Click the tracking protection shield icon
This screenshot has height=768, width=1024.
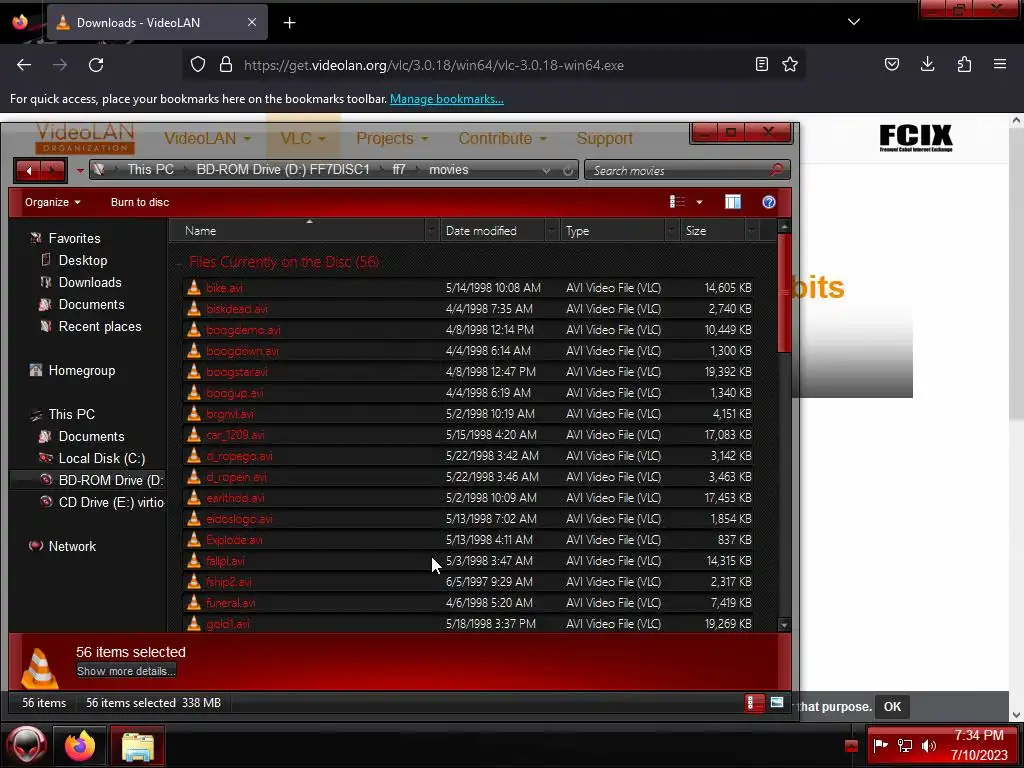click(198, 64)
